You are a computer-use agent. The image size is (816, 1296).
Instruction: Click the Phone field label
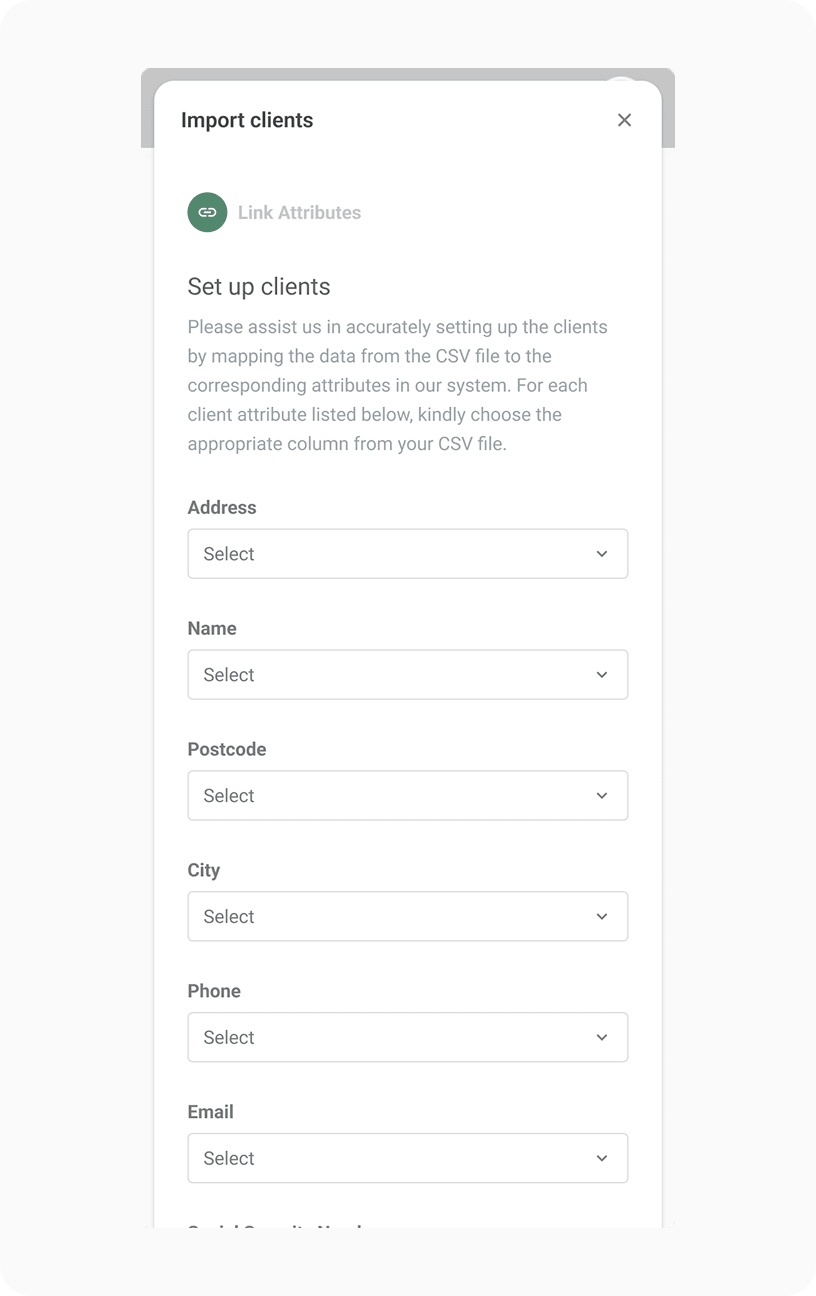click(214, 991)
